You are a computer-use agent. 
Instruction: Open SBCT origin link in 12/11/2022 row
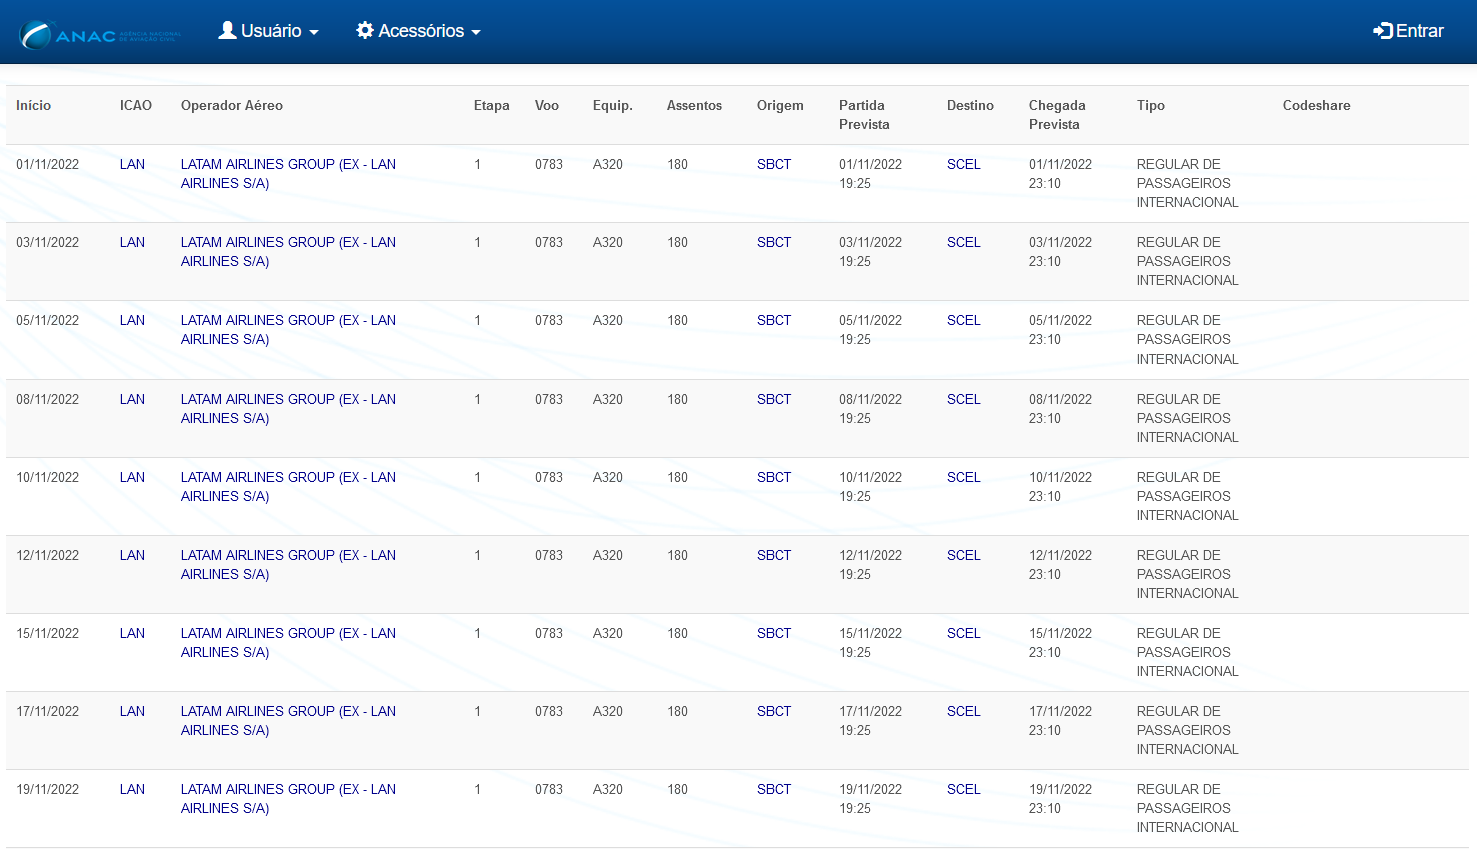tap(774, 555)
